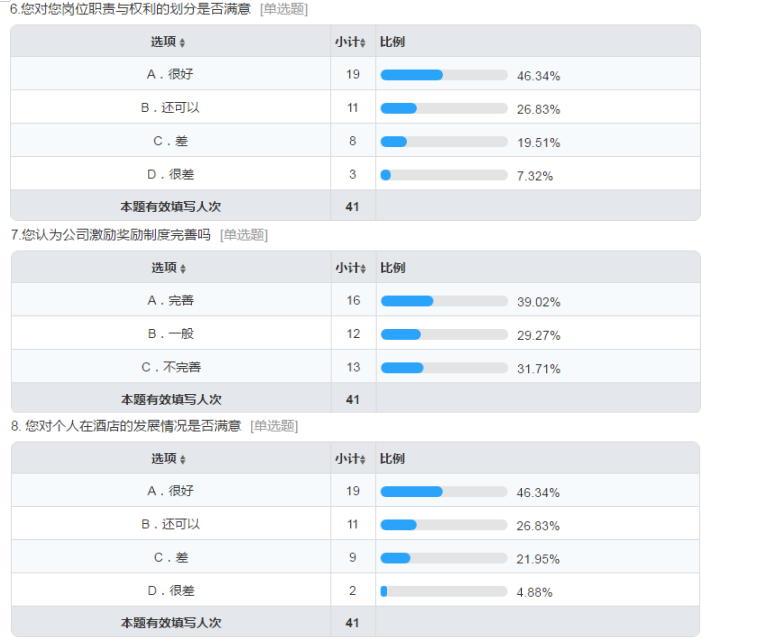Click row C.不完善 in question 7
The width and height of the screenshot is (769, 643).
[x=356, y=367]
